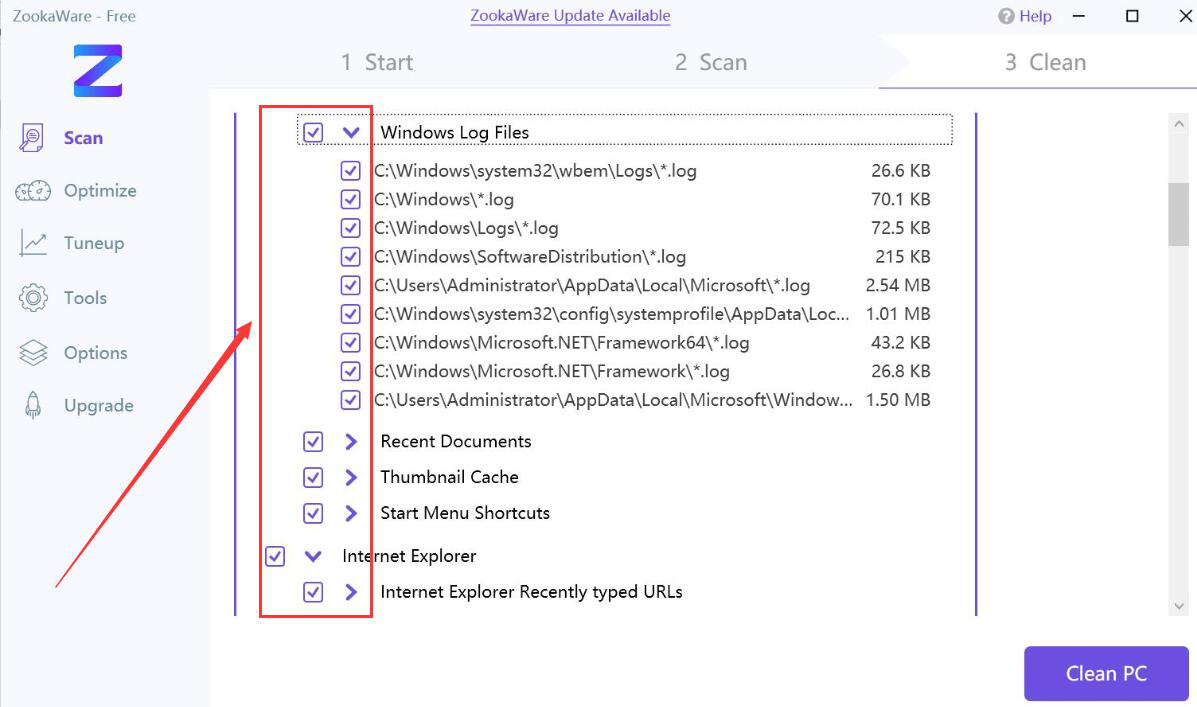The height and width of the screenshot is (707, 1197).
Task: Click the Upgrade rocket icon
Action: click(33, 405)
